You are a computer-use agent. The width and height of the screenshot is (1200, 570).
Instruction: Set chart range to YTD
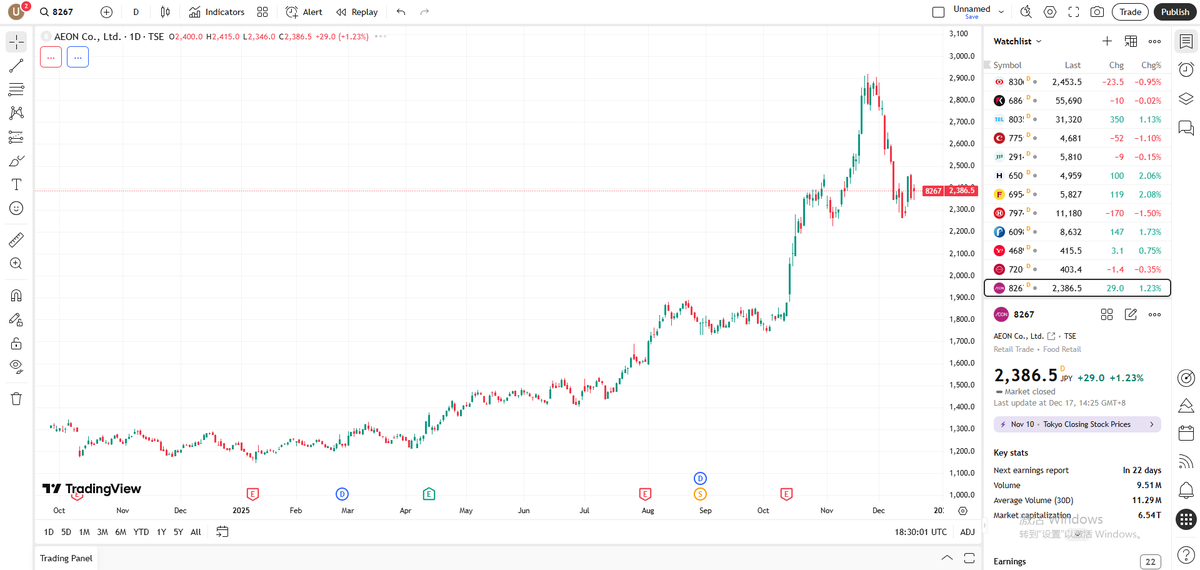[141, 532]
